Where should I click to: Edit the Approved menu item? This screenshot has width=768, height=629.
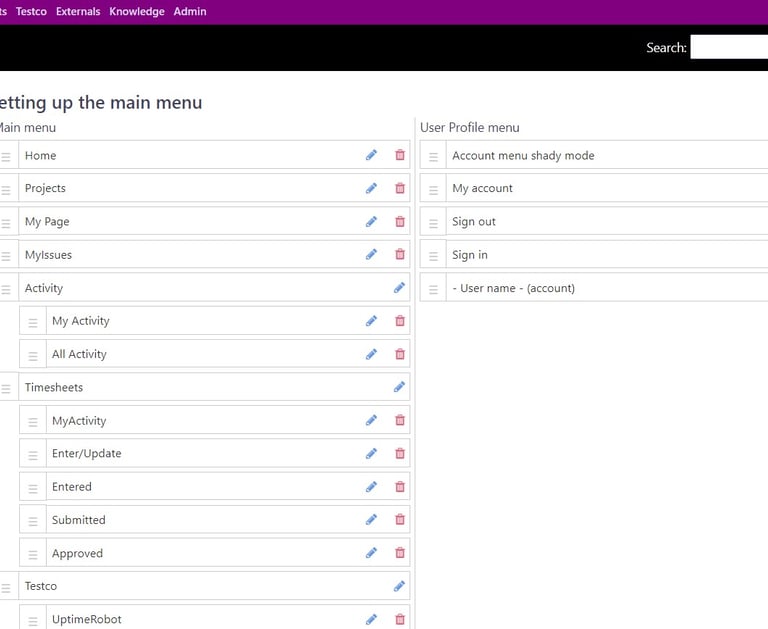point(371,553)
